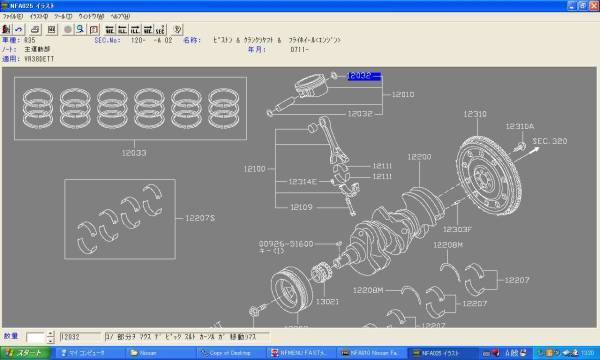
Task: Select part label 12310A near flywheel bolt
Action: tap(520, 126)
